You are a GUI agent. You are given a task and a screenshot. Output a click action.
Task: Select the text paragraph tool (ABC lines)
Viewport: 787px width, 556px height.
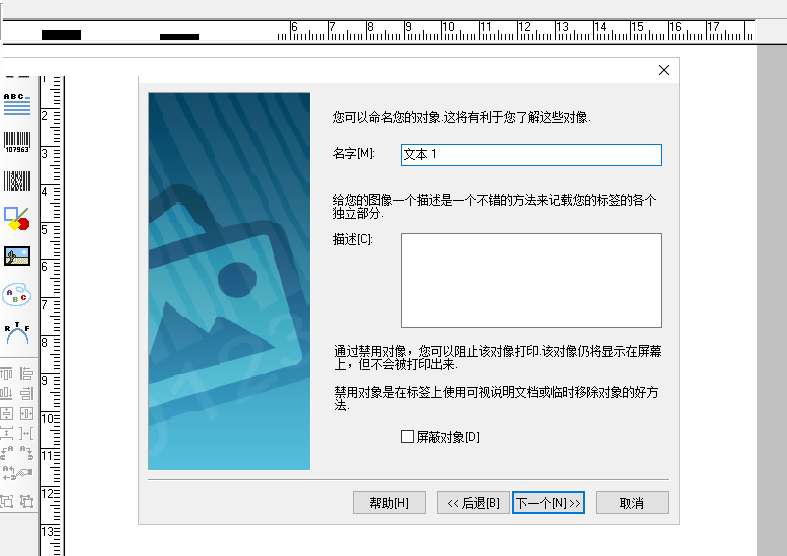click(x=17, y=104)
